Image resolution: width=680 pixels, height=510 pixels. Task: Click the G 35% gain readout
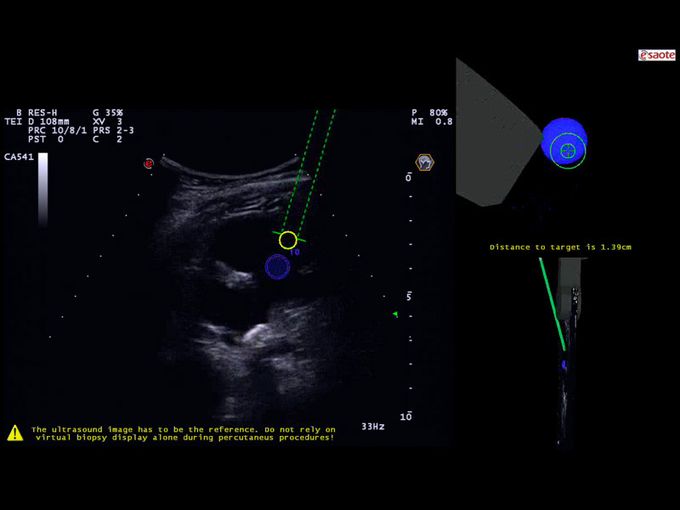pyautogui.click(x=108, y=113)
